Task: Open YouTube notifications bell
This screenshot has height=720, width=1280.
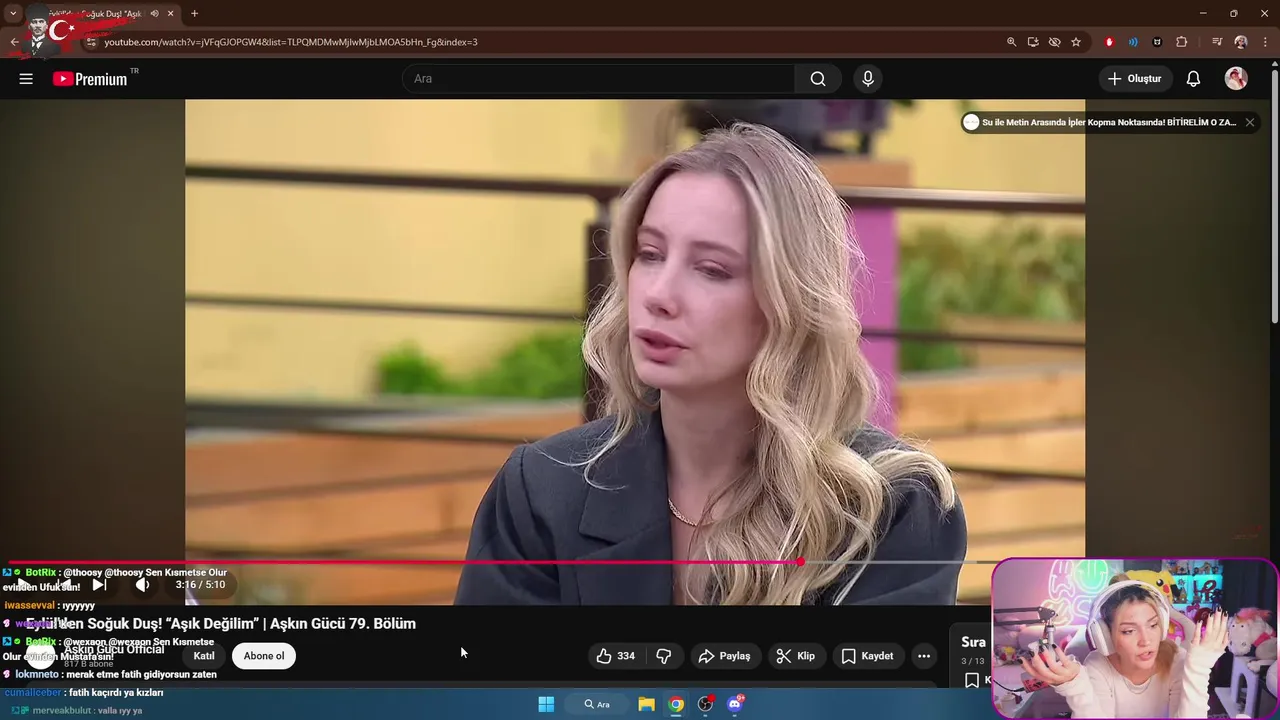Action: tap(1193, 79)
